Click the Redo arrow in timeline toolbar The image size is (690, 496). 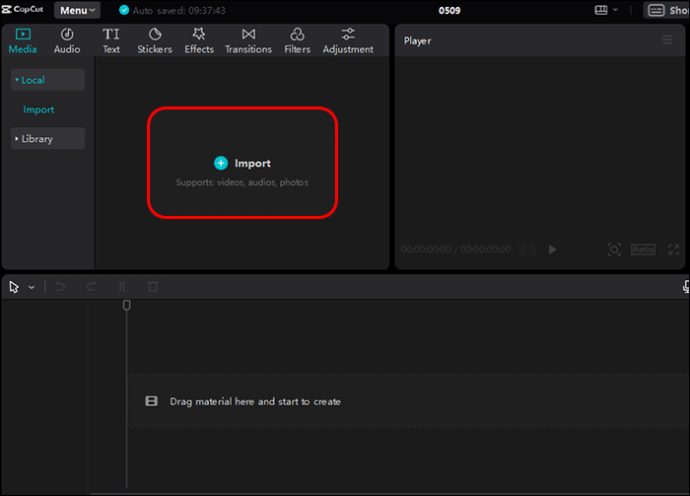pos(91,287)
